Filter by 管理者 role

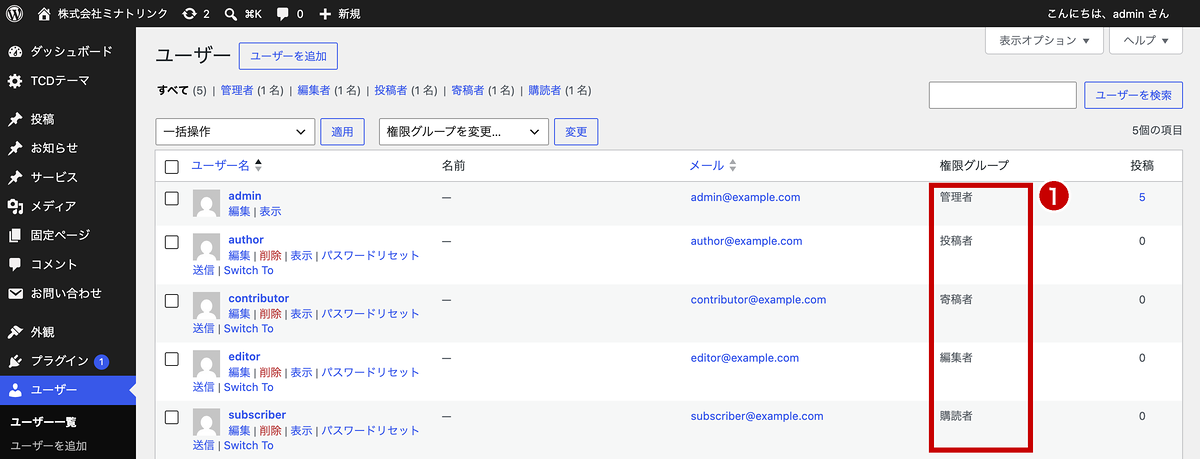(237, 90)
